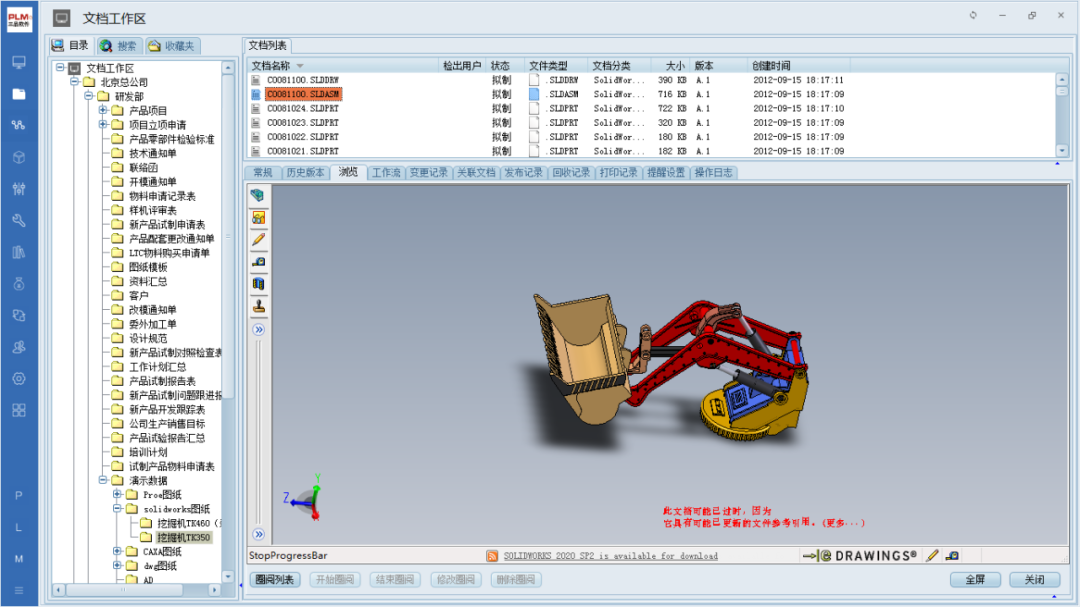Click the 3D view icon atop the preview toolbar

point(259,196)
